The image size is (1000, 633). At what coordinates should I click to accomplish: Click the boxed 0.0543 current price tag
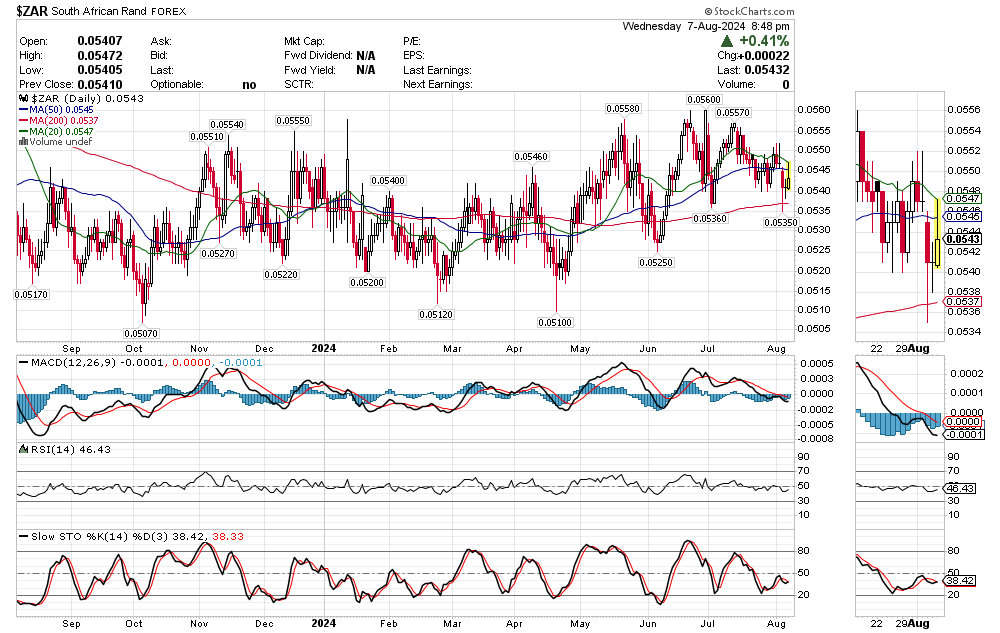[963, 239]
